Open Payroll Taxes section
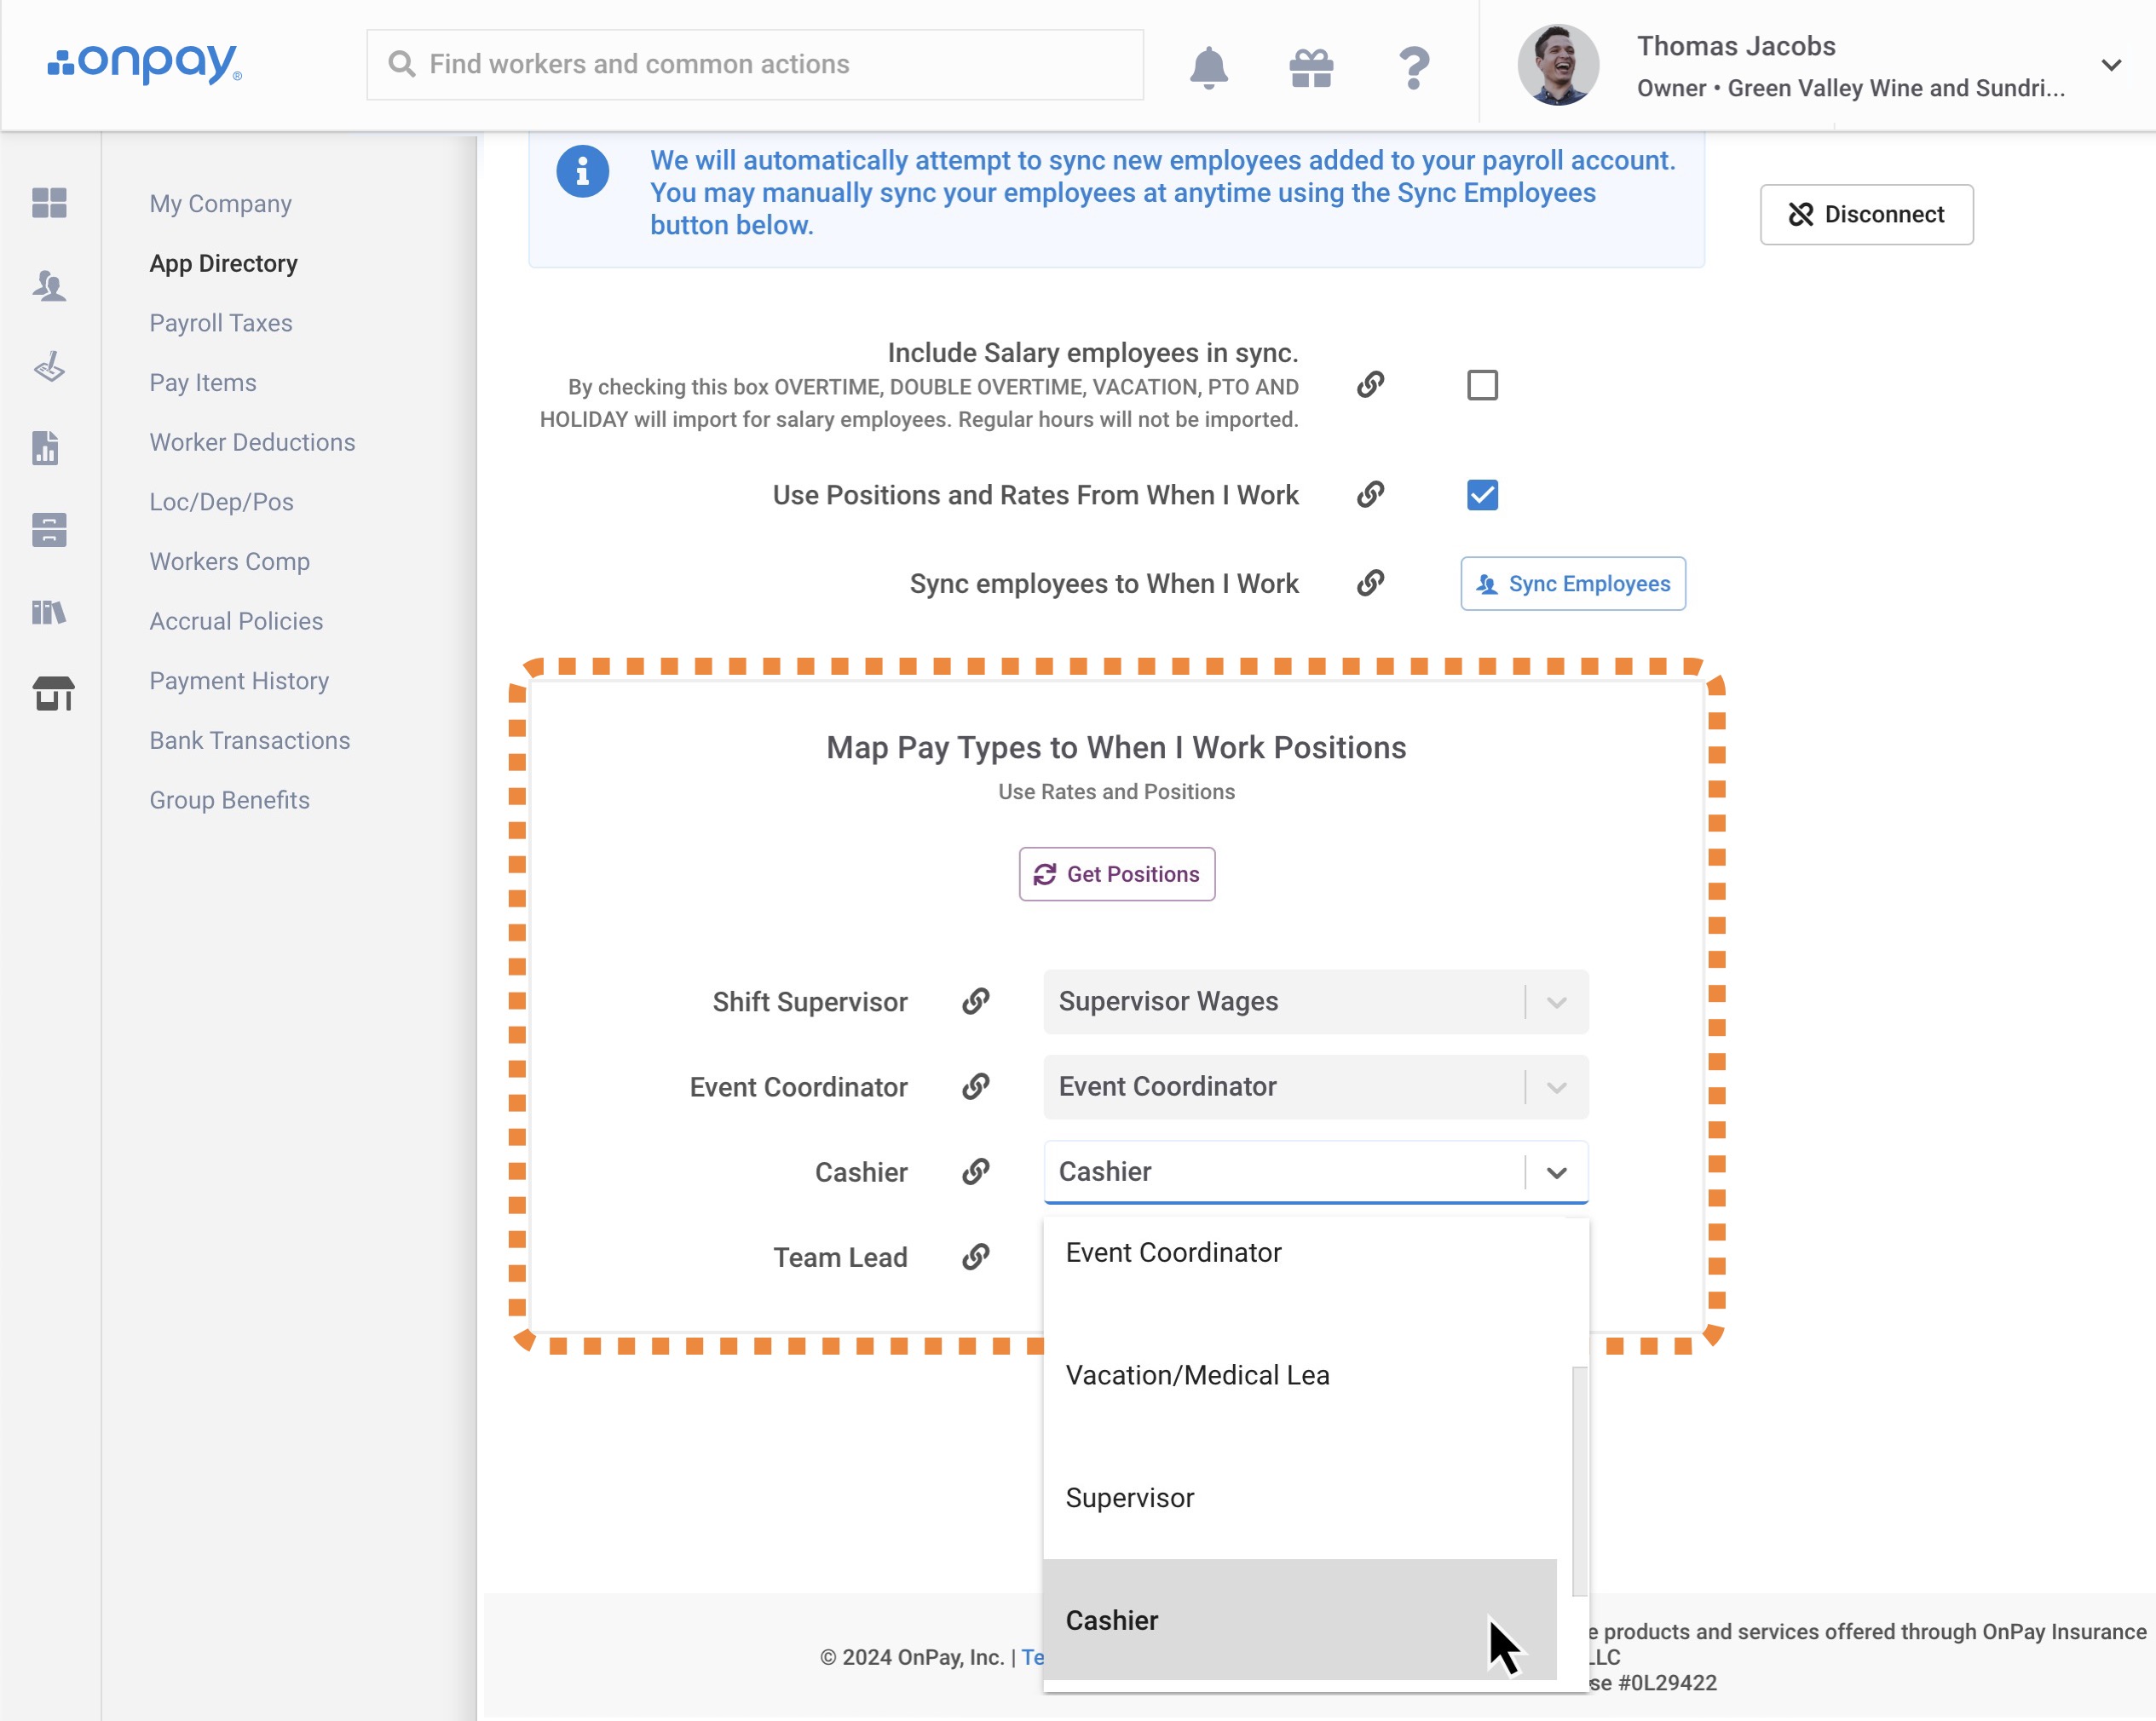Screen dimensions: 2156x1721 [x=221, y=323]
